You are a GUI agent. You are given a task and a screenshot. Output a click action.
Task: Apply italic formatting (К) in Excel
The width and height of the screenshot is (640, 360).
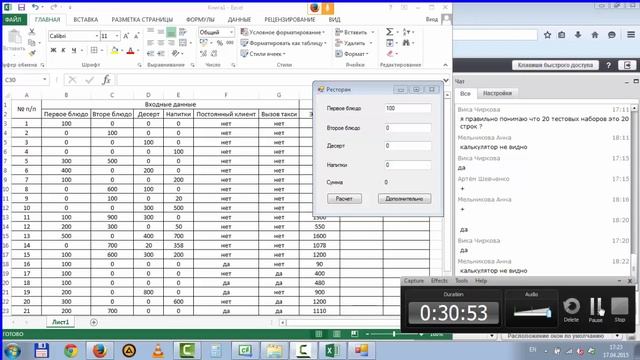click(x=63, y=50)
